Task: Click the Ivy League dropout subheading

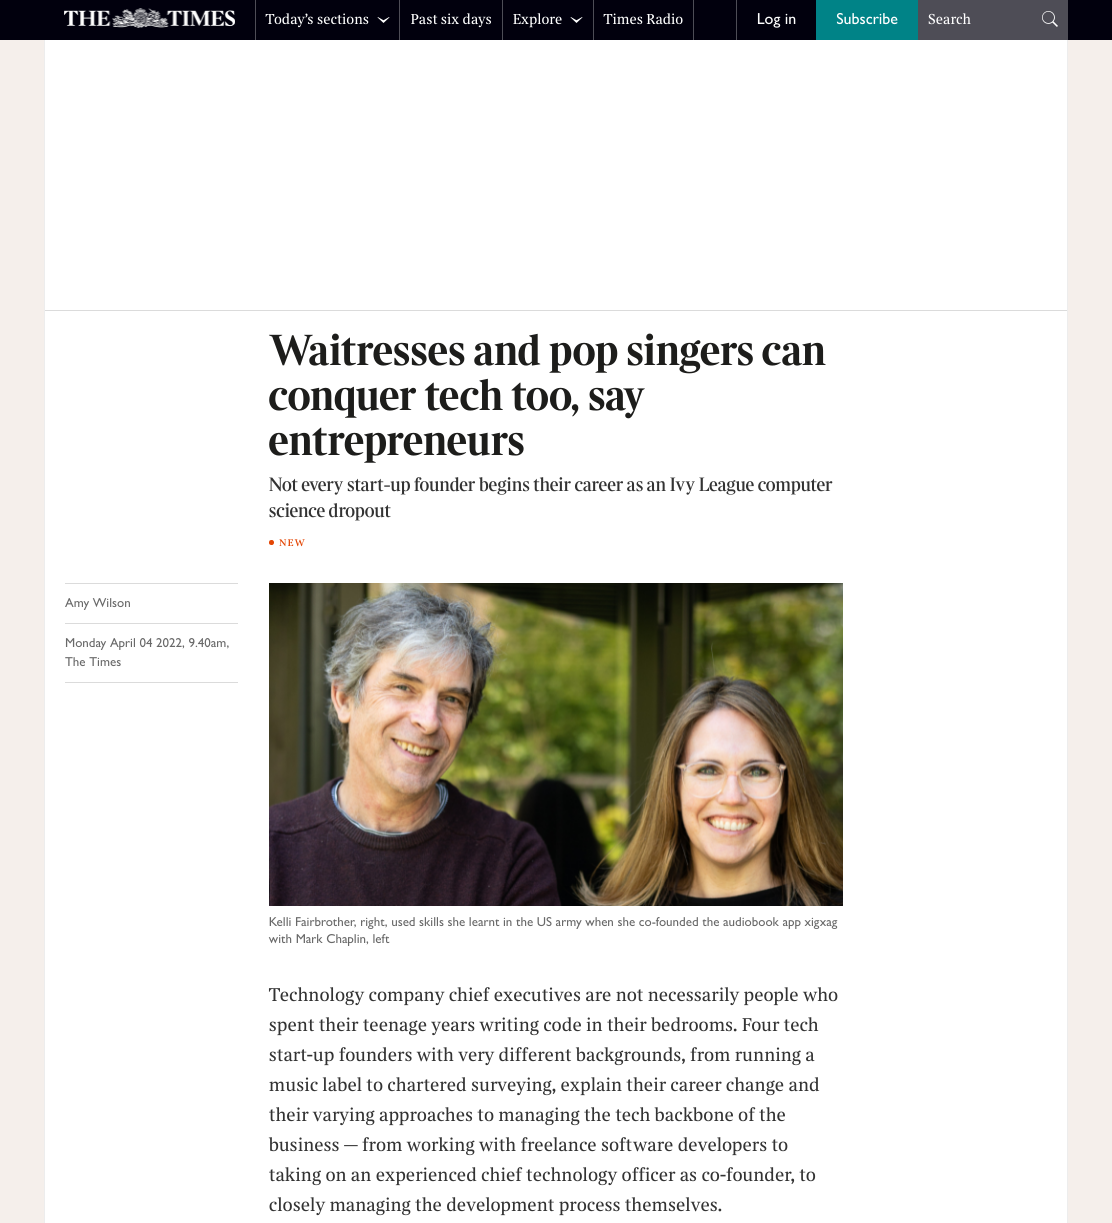Action: tap(550, 497)
